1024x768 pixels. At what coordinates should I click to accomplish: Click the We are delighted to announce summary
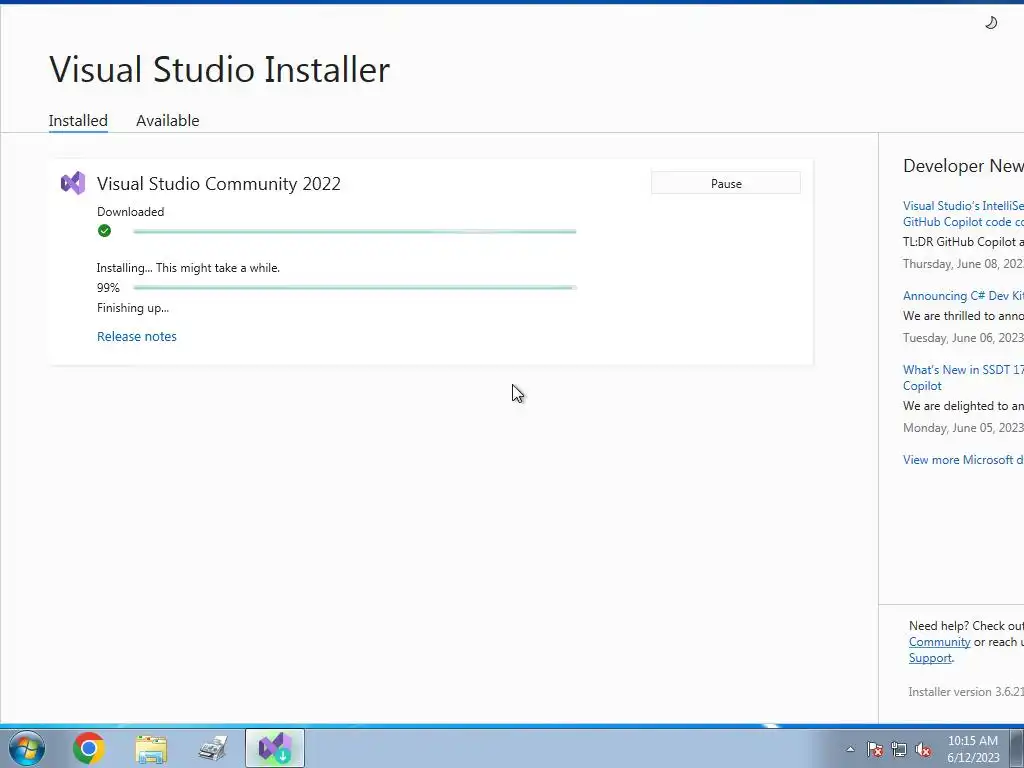(963, 406)
